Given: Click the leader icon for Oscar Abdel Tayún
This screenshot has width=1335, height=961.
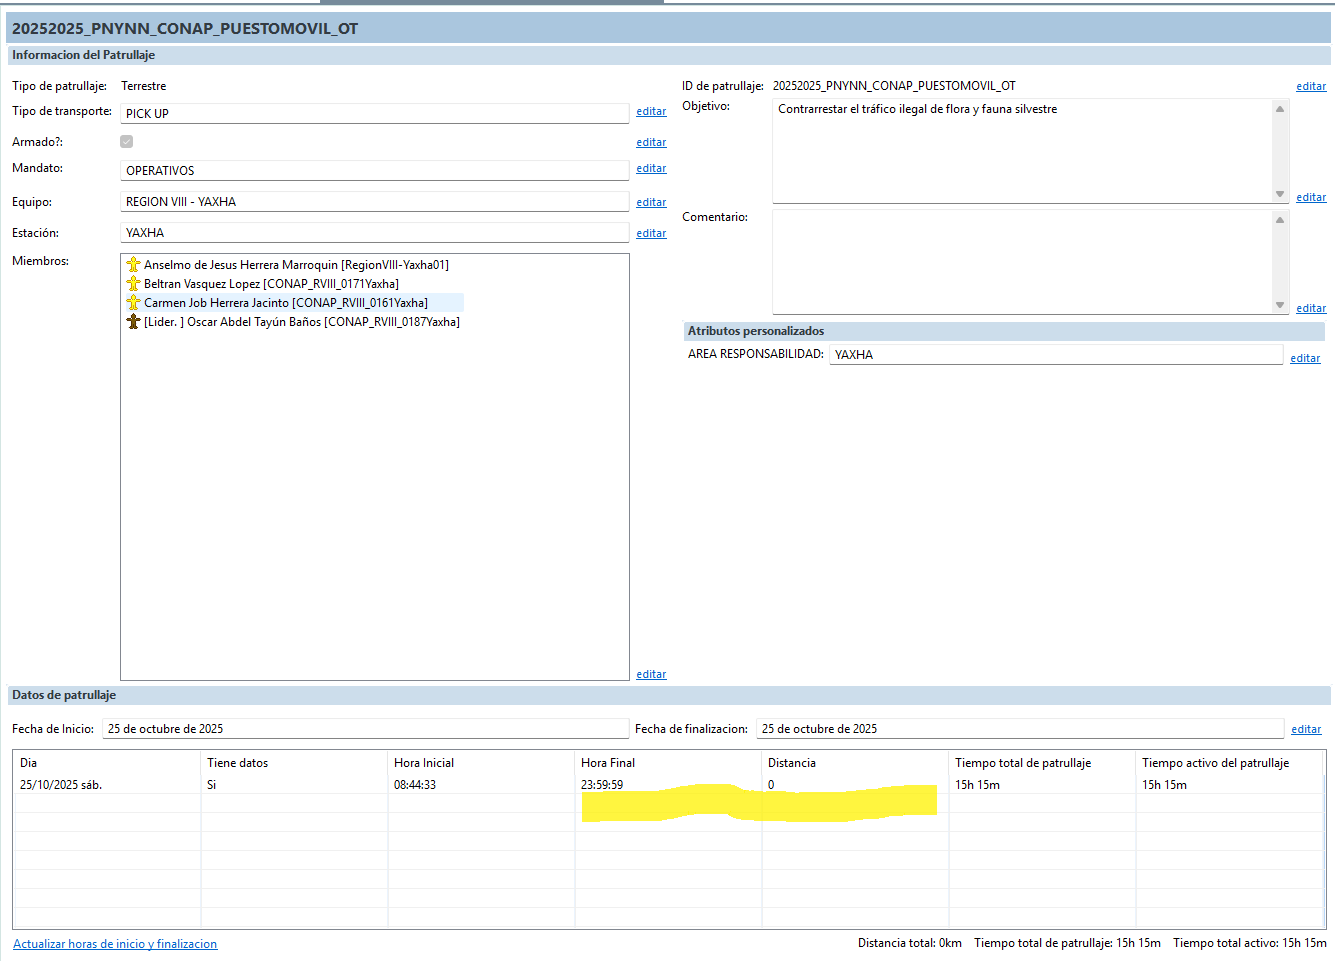Looking at the screenshot, I should [133, 322].
